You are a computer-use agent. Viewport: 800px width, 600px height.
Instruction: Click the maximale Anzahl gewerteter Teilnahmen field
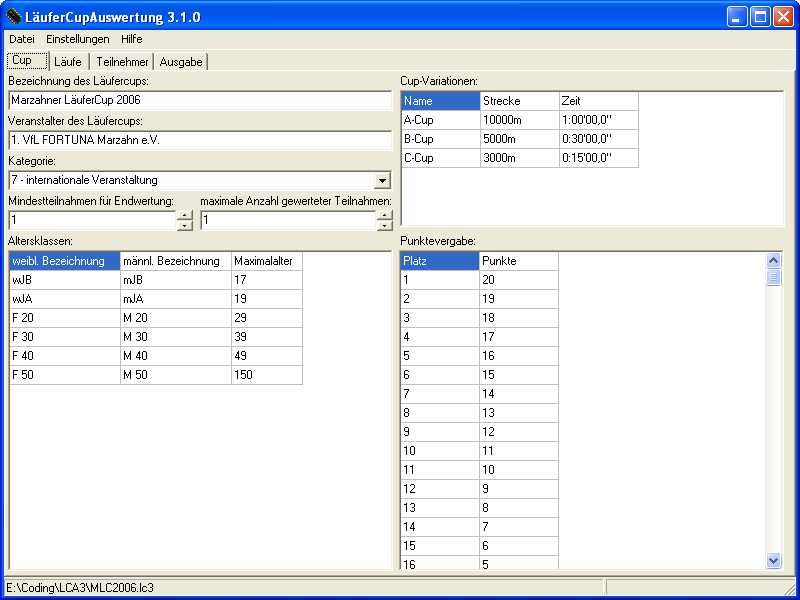(288, 220)
